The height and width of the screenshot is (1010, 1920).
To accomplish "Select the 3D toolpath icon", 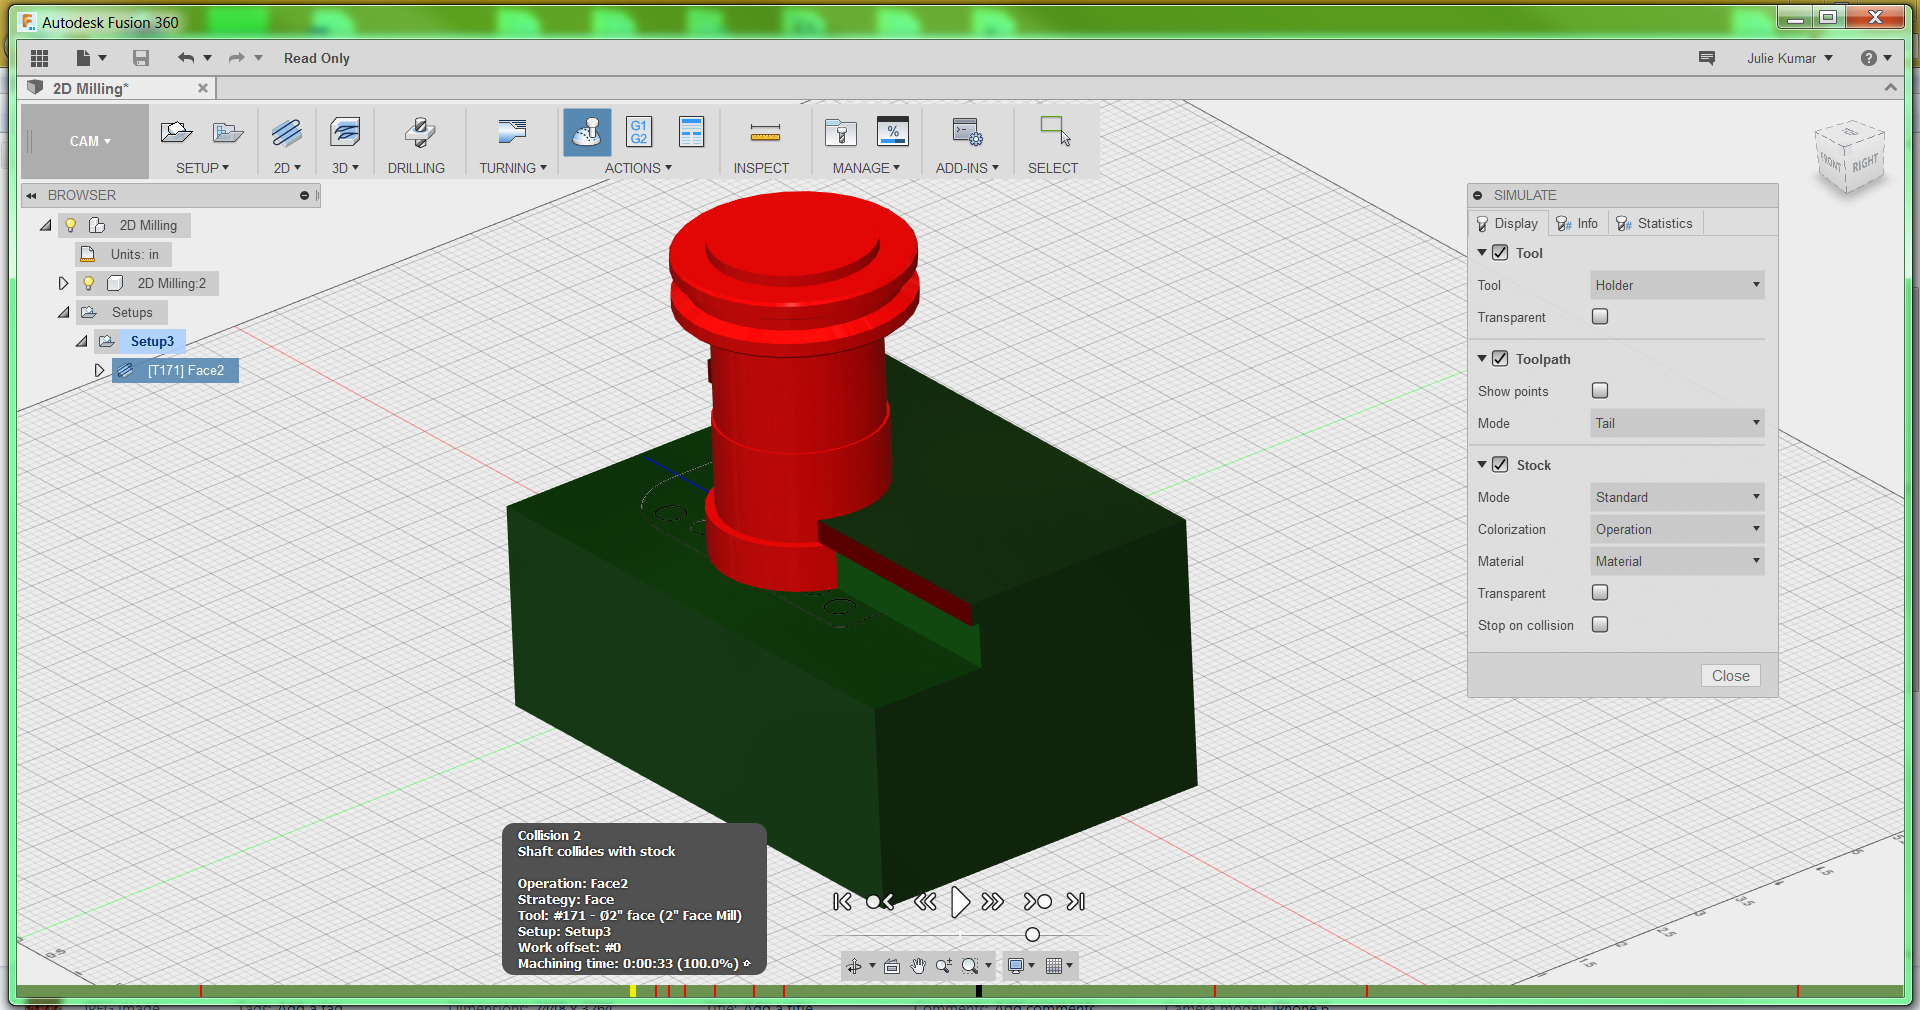I will 345,132.
